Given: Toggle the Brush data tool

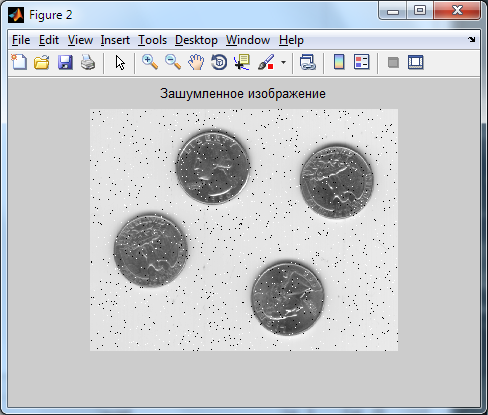Looking at the screenshot, I should point(266,62).
